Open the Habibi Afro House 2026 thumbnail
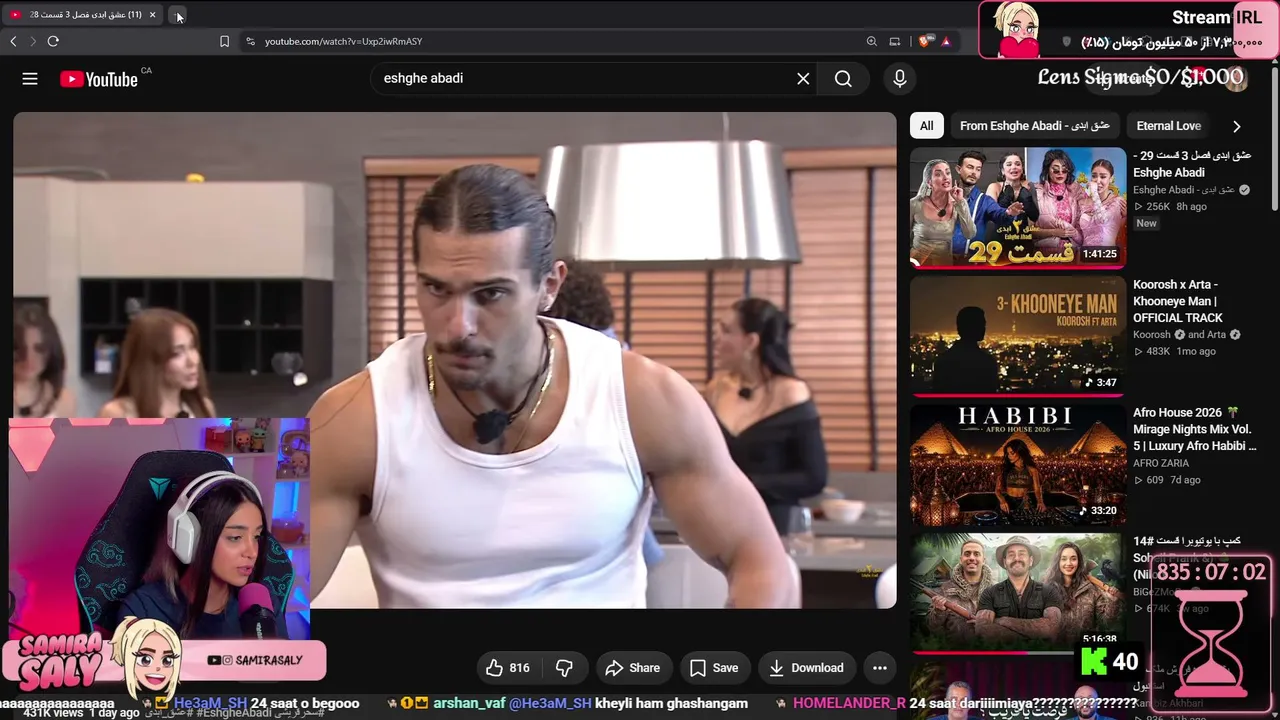1280x720 pixels. (1018, 464)
